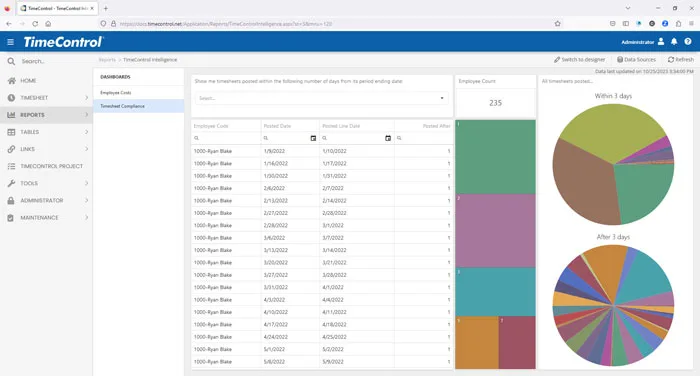700x376 pixels.
Task: Expand the Timesheet sidebar menu
Action: pyautogui.click(x=46, y=98)
